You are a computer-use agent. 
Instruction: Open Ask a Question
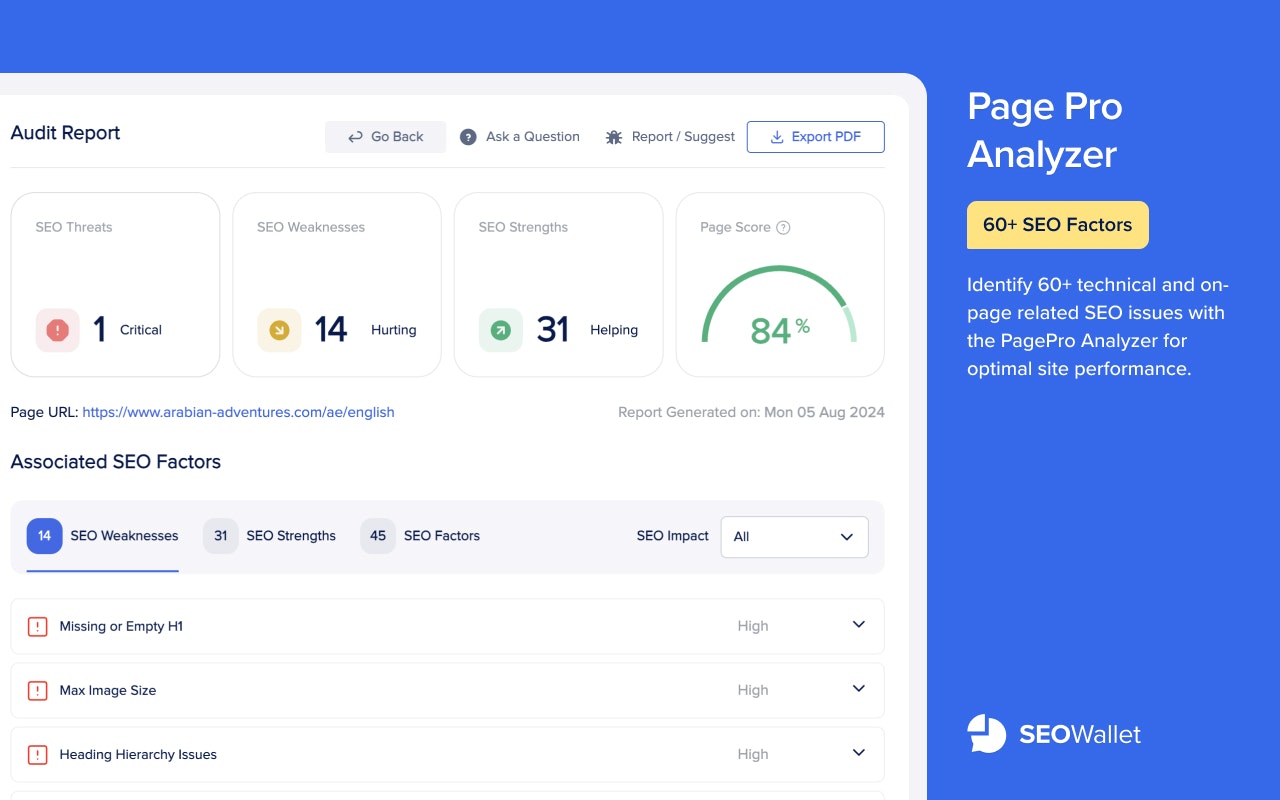tap(520, 137)
